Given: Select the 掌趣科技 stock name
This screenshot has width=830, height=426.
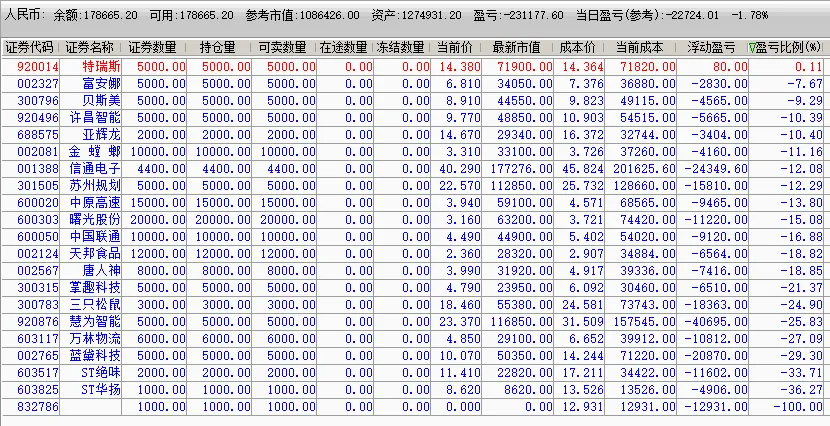Looking at the screenshot, I should point(95,288).
